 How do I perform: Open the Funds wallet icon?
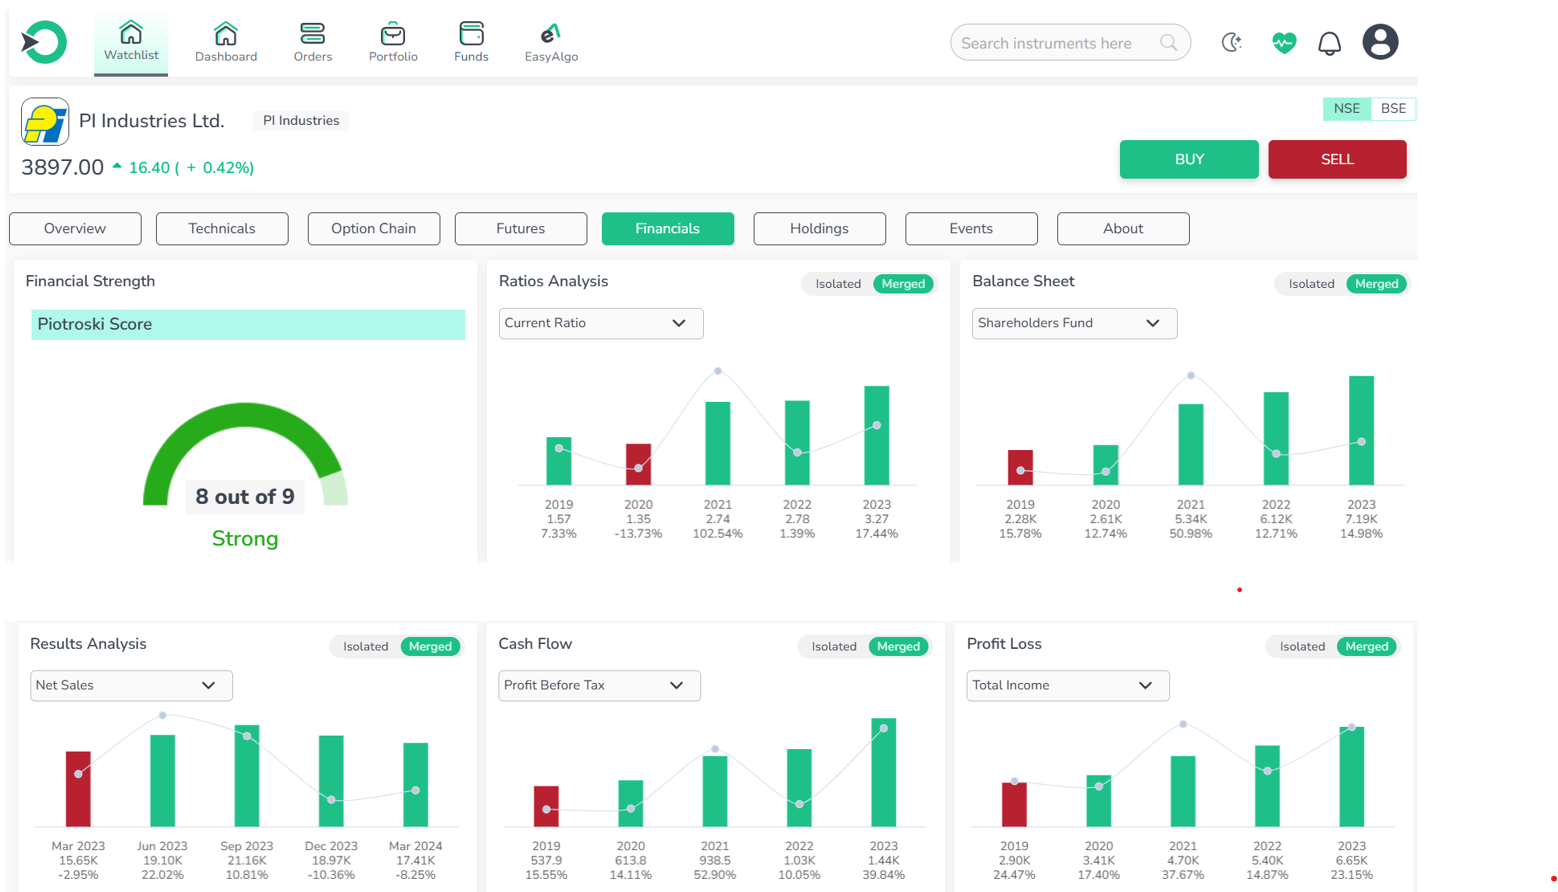pos(471,33)
